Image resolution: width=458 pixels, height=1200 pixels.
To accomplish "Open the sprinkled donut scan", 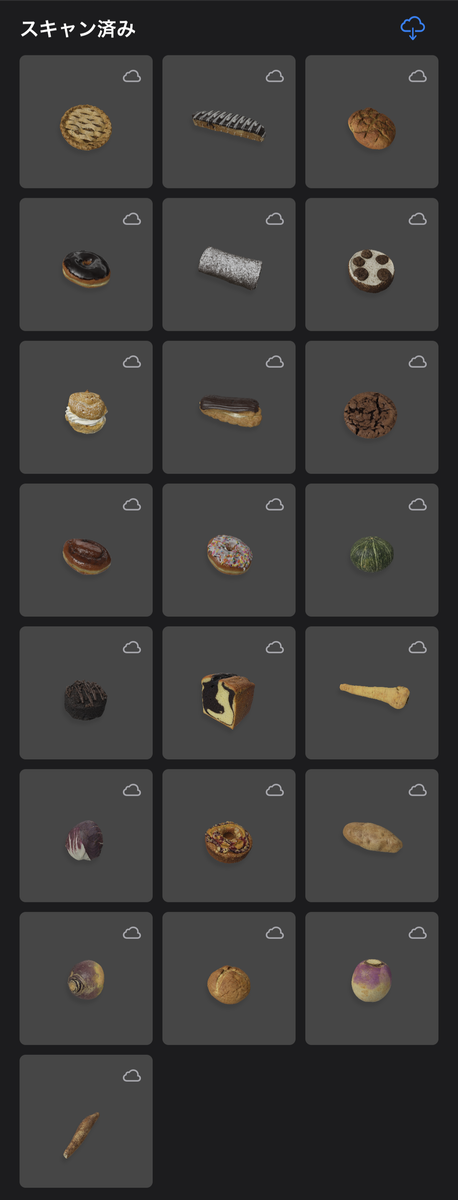I will tap(229, 551).
